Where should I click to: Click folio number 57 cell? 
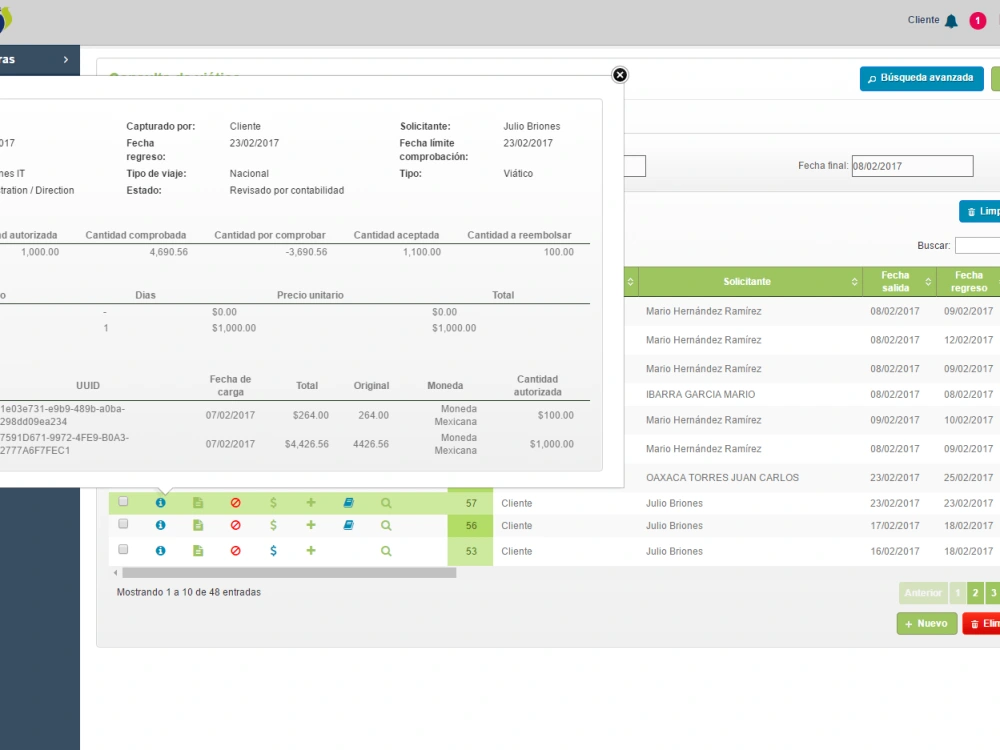(x=471, y=503)
